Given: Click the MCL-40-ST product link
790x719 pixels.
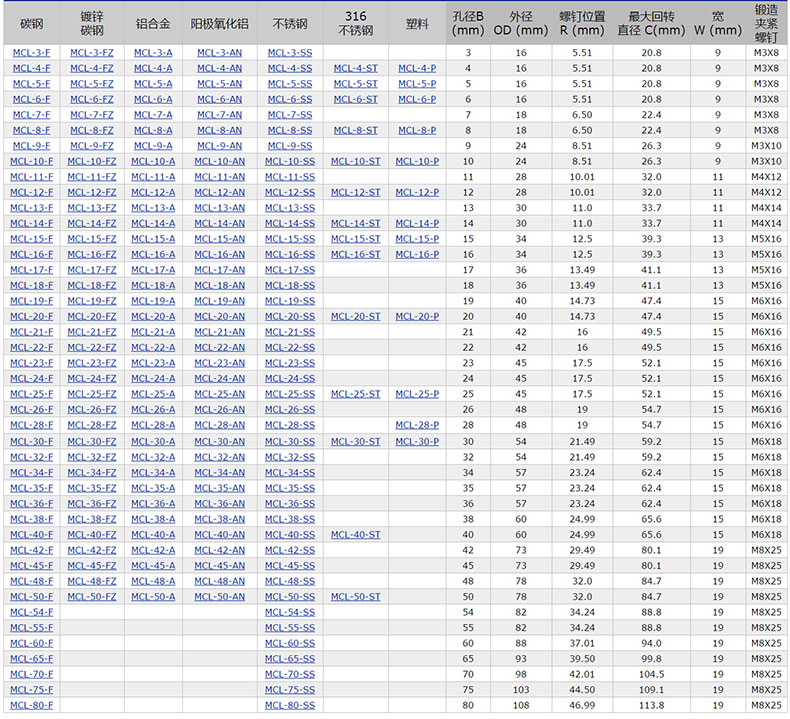Looking at the screenshot, I should (x=355, y=534).
